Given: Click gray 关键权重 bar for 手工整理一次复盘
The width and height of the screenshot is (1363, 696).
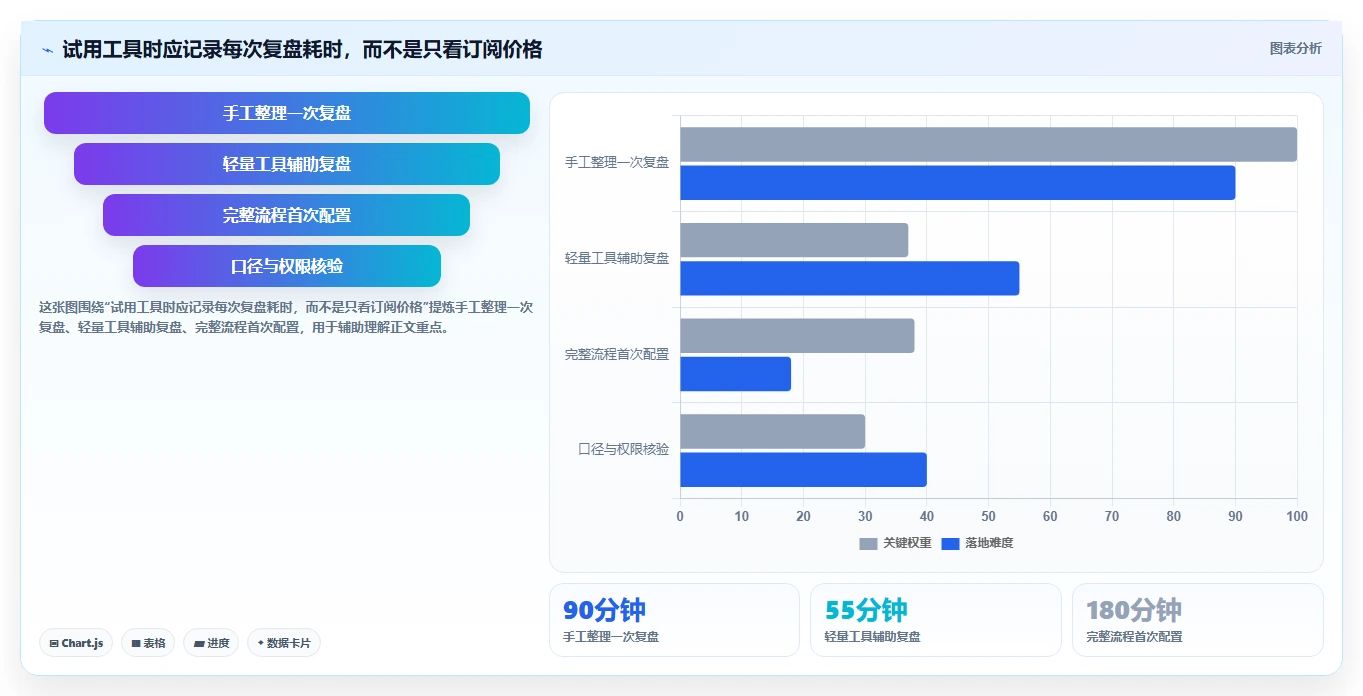Looking at the screenshot, I should tap(988, 144).
